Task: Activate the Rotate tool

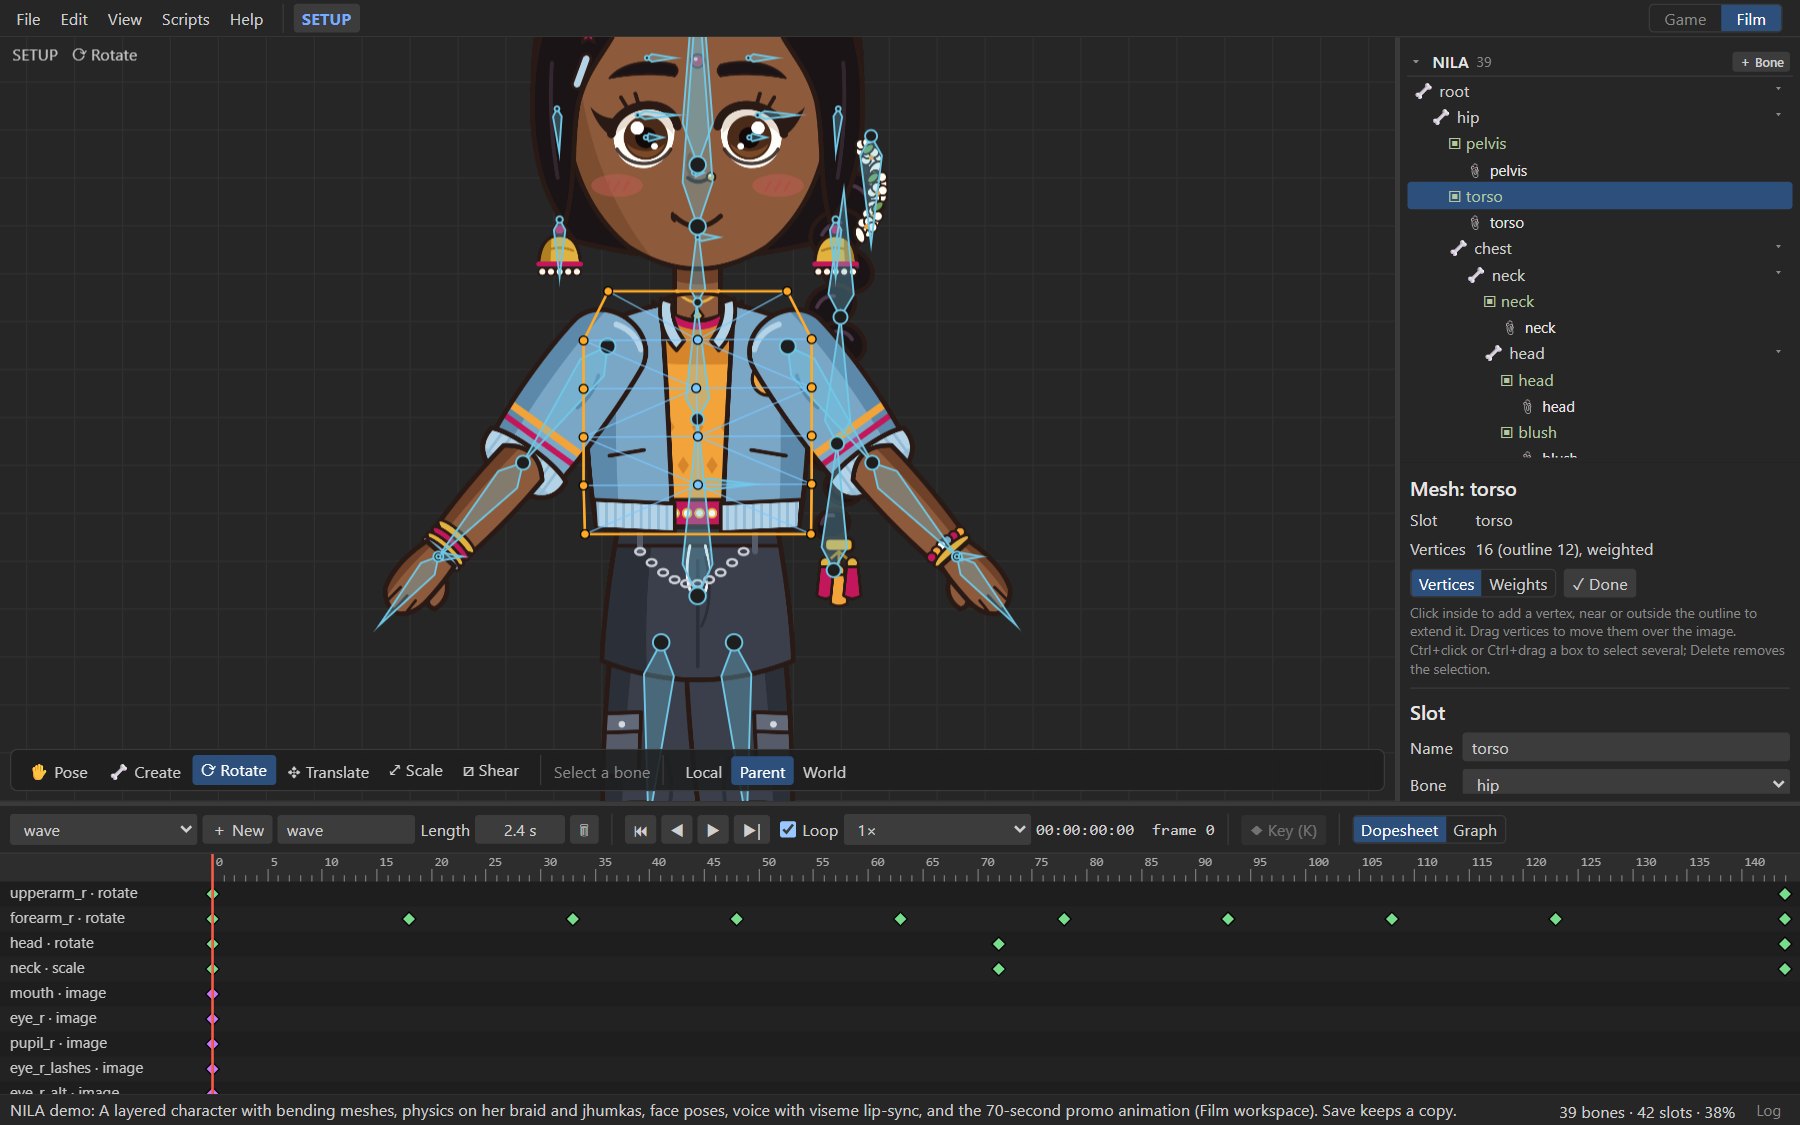Action: pos(234,770)
